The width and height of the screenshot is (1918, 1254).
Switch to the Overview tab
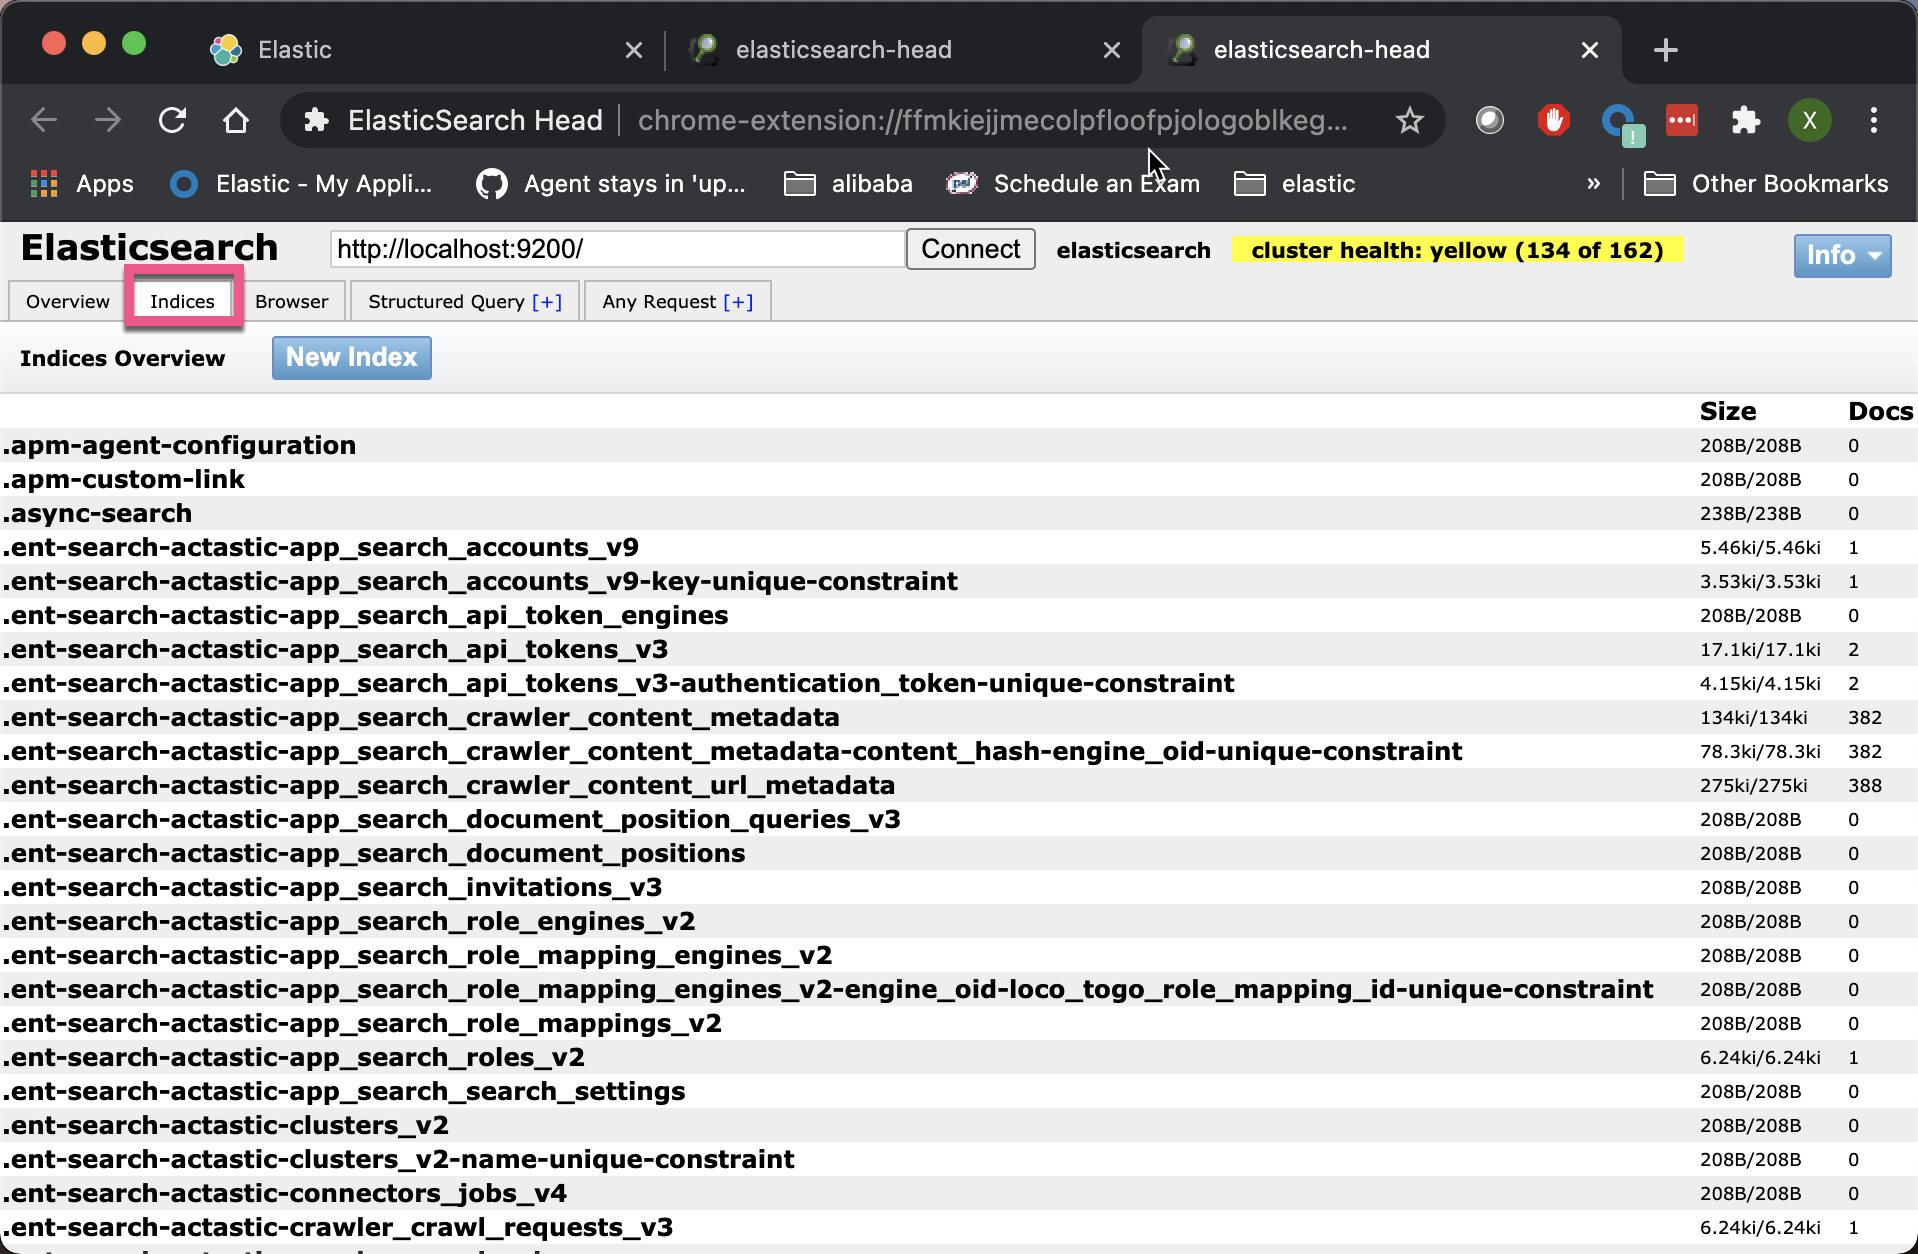pyautogui.click(x=66, y=301)
